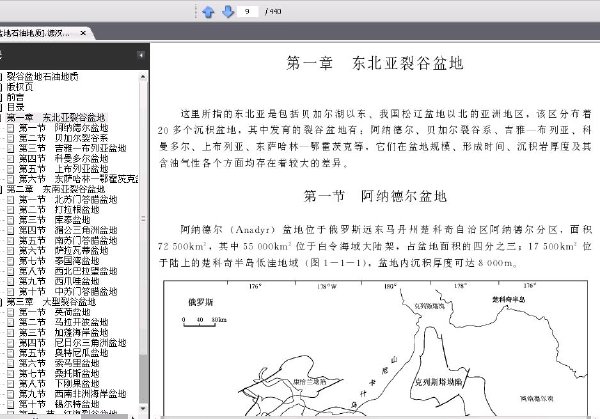Jump to bookmark 东萨哈林—鄂霍茨克
The width and height of the screenshot is (600, 419).
pyautogui.click(x=78, y=179)
